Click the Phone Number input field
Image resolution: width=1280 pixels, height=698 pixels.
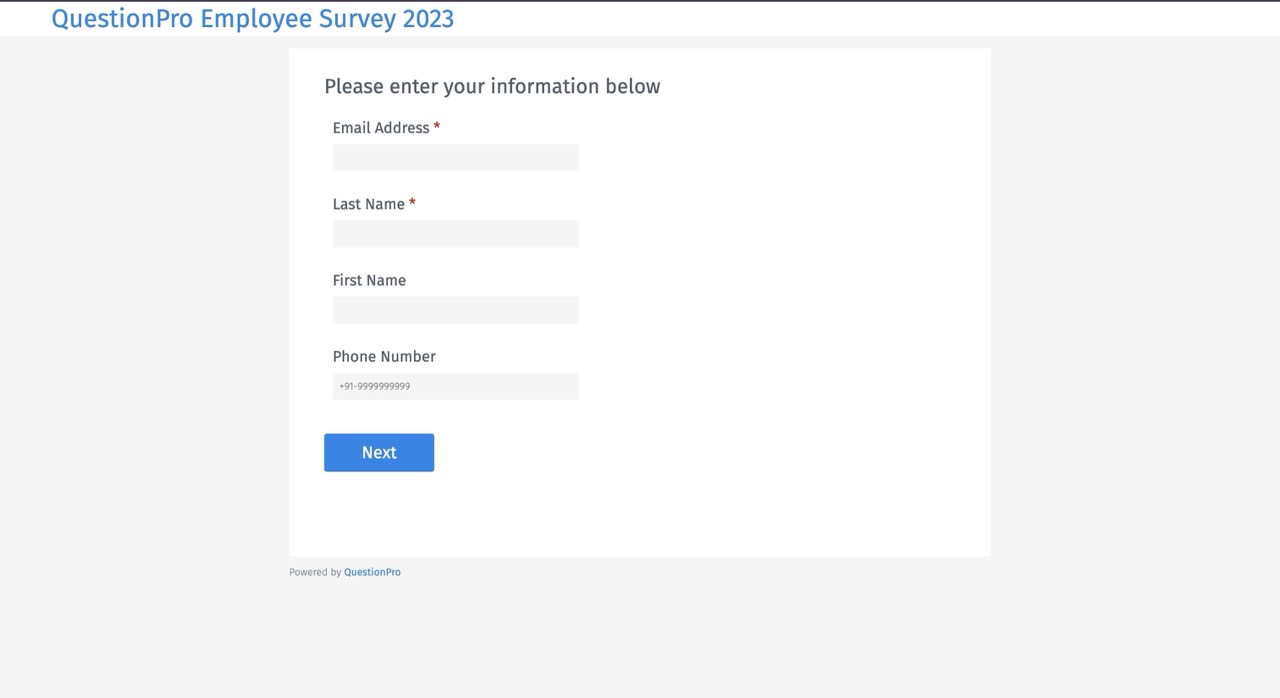tap(455, 386)
